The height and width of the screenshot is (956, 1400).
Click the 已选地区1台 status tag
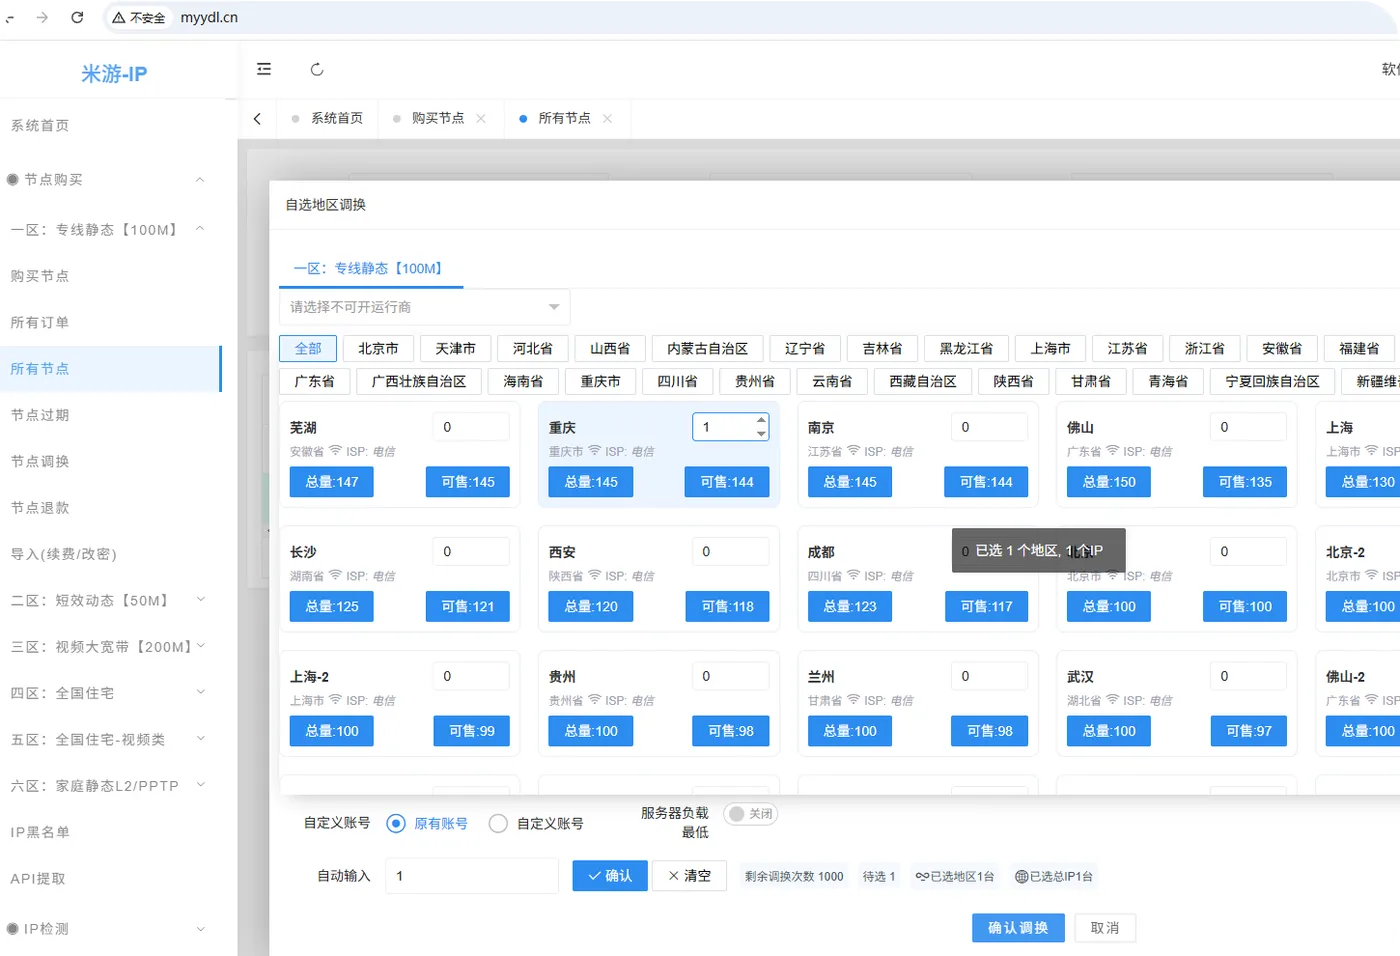[x=955, y=877]
